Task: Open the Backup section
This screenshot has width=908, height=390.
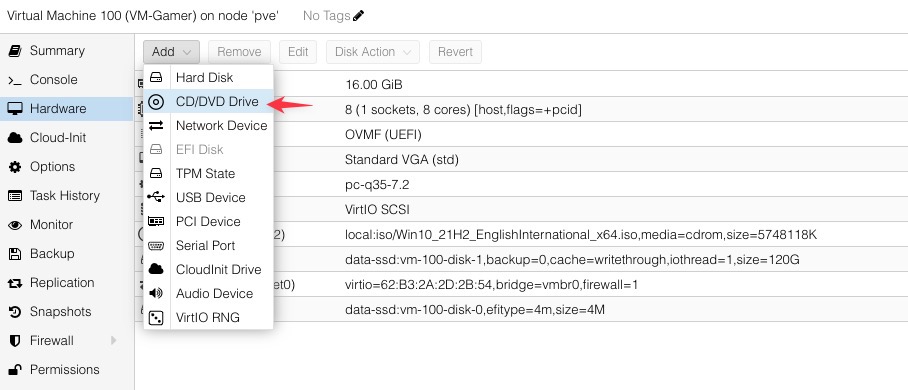Action: pyautogui.click(x=67, y=254)
